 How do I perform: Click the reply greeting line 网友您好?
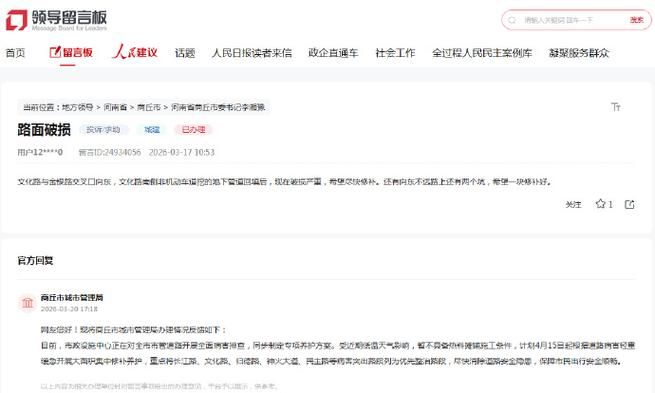133,330
